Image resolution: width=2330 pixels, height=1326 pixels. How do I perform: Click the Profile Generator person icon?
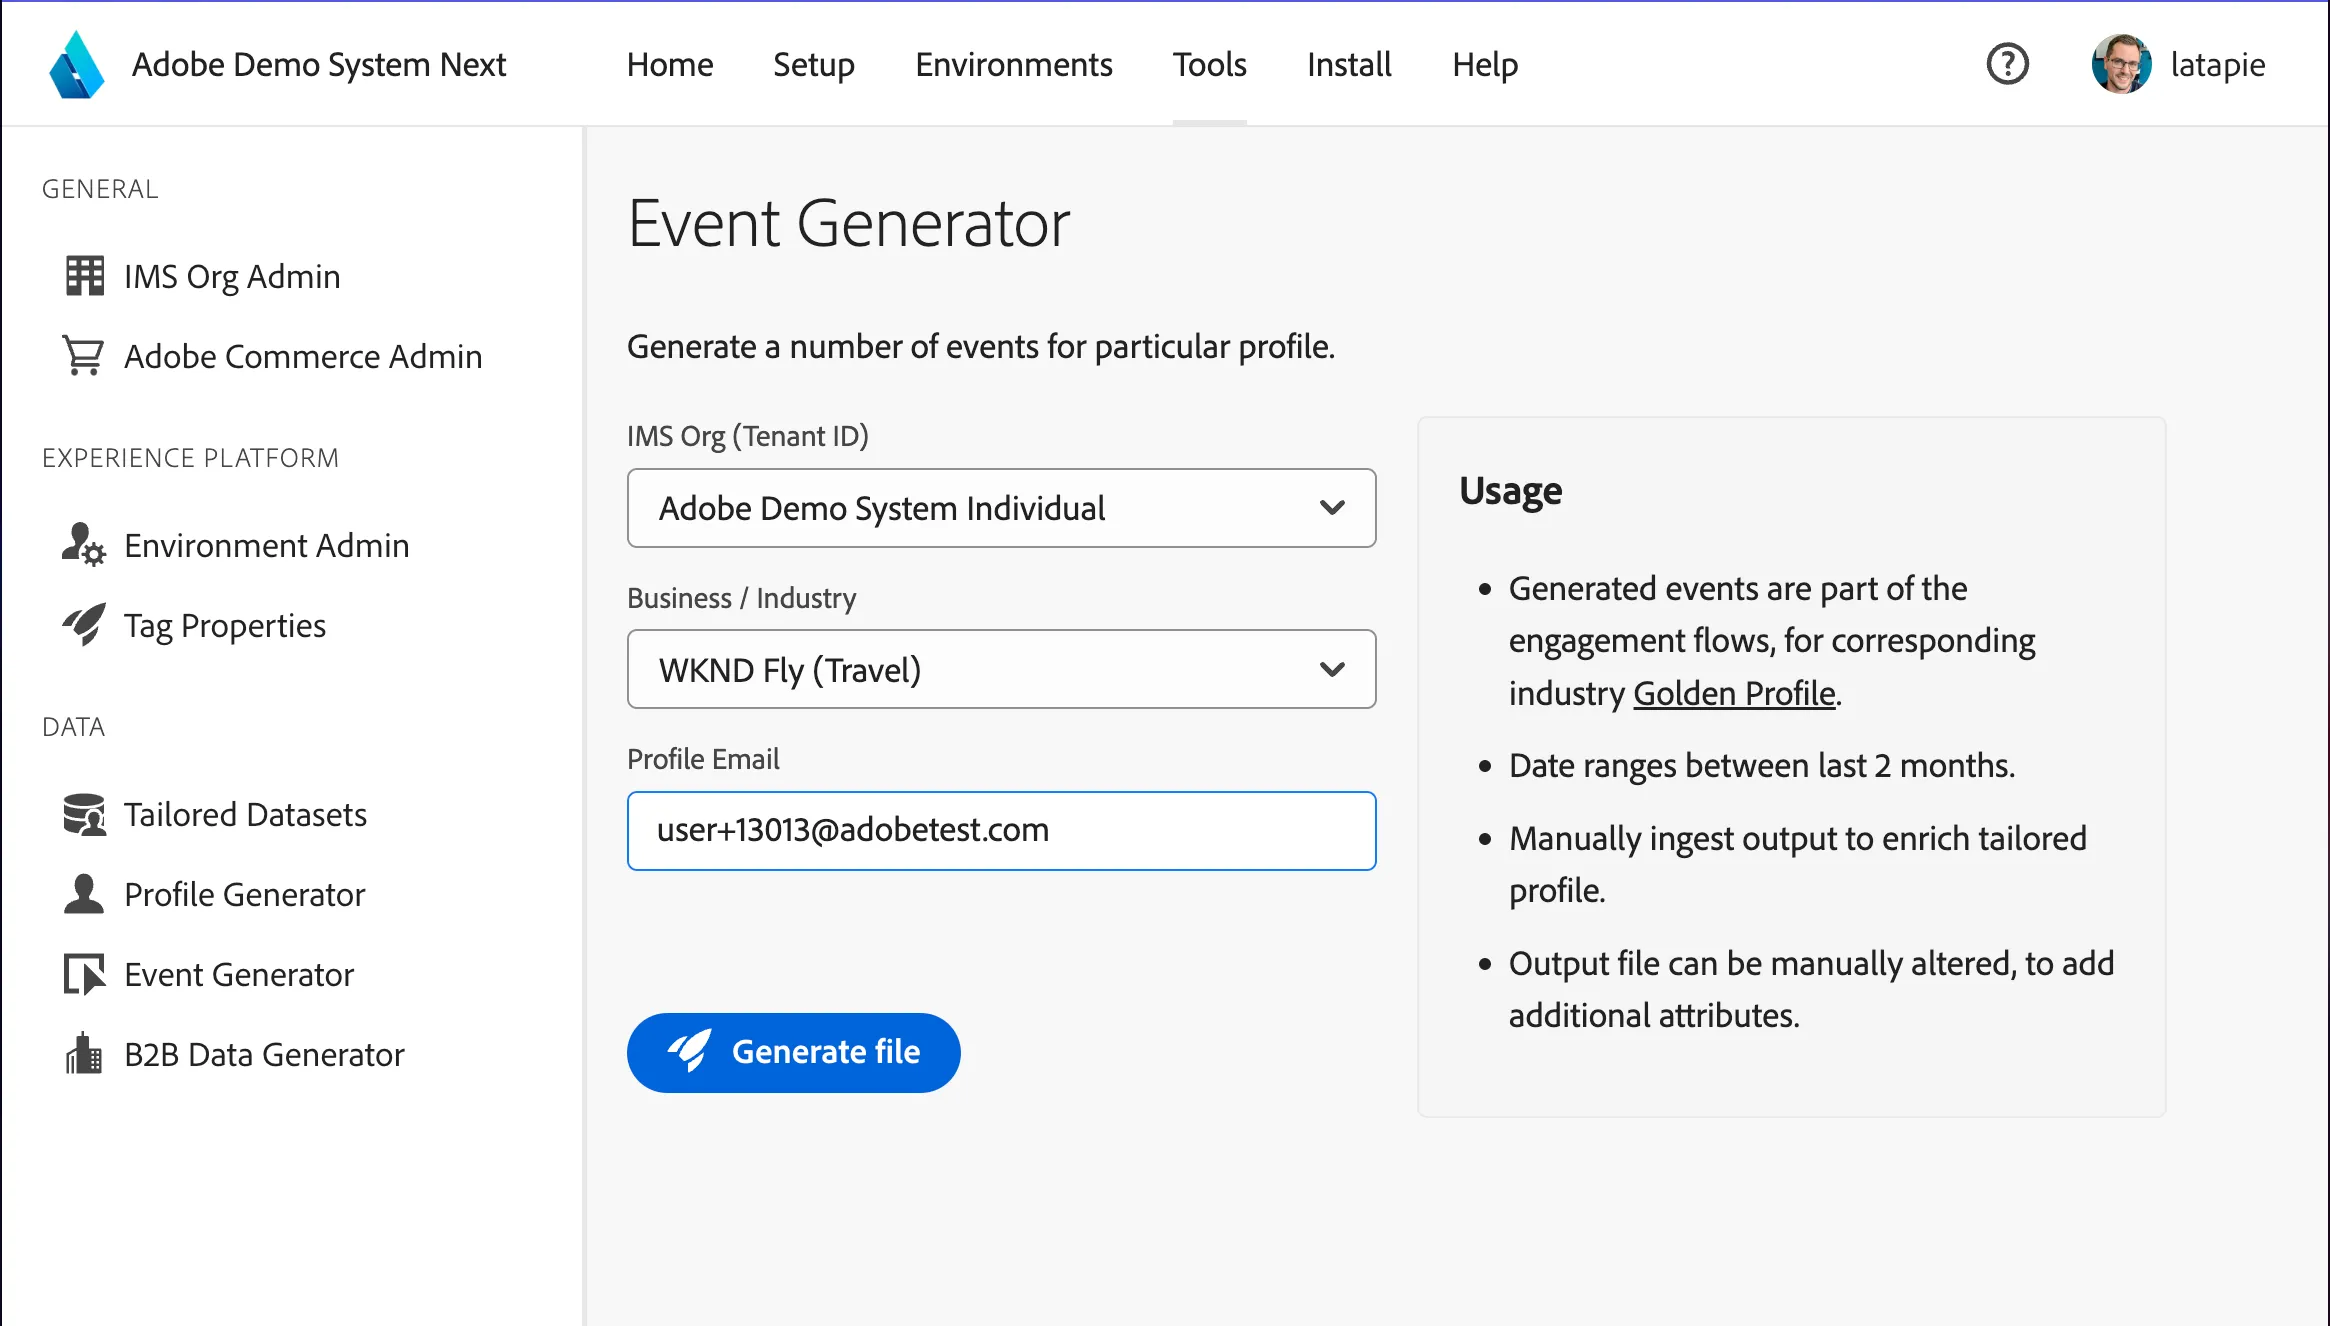click(x=84, y=894)
